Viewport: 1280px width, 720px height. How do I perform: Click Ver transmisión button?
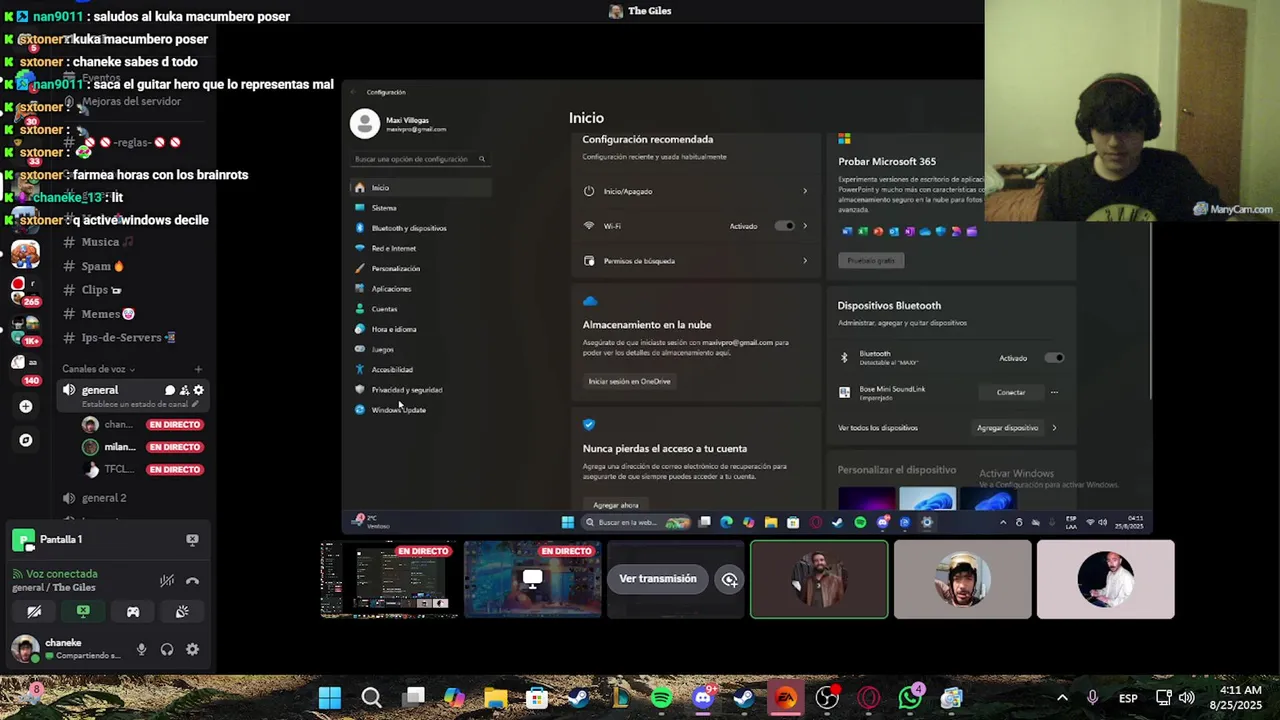coord(657,579)
